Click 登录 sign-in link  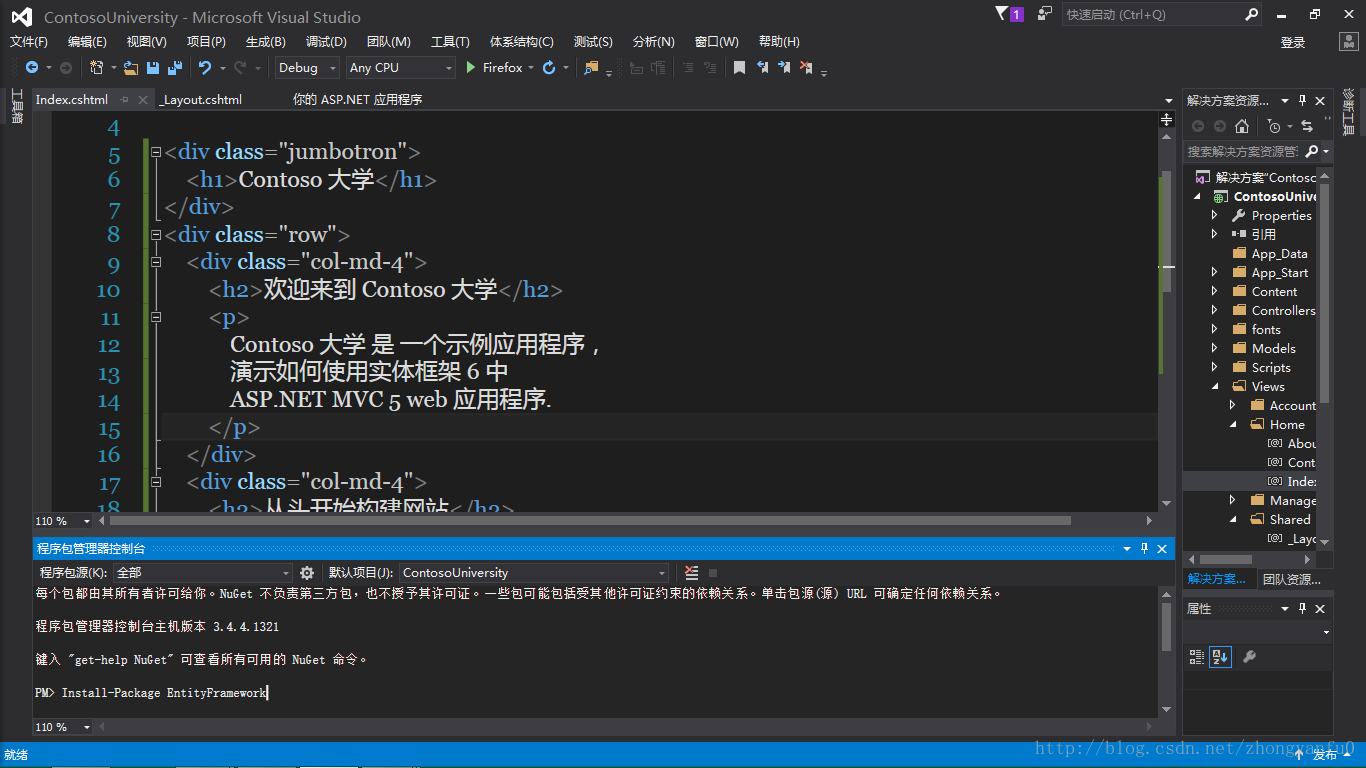(1293, 42)
